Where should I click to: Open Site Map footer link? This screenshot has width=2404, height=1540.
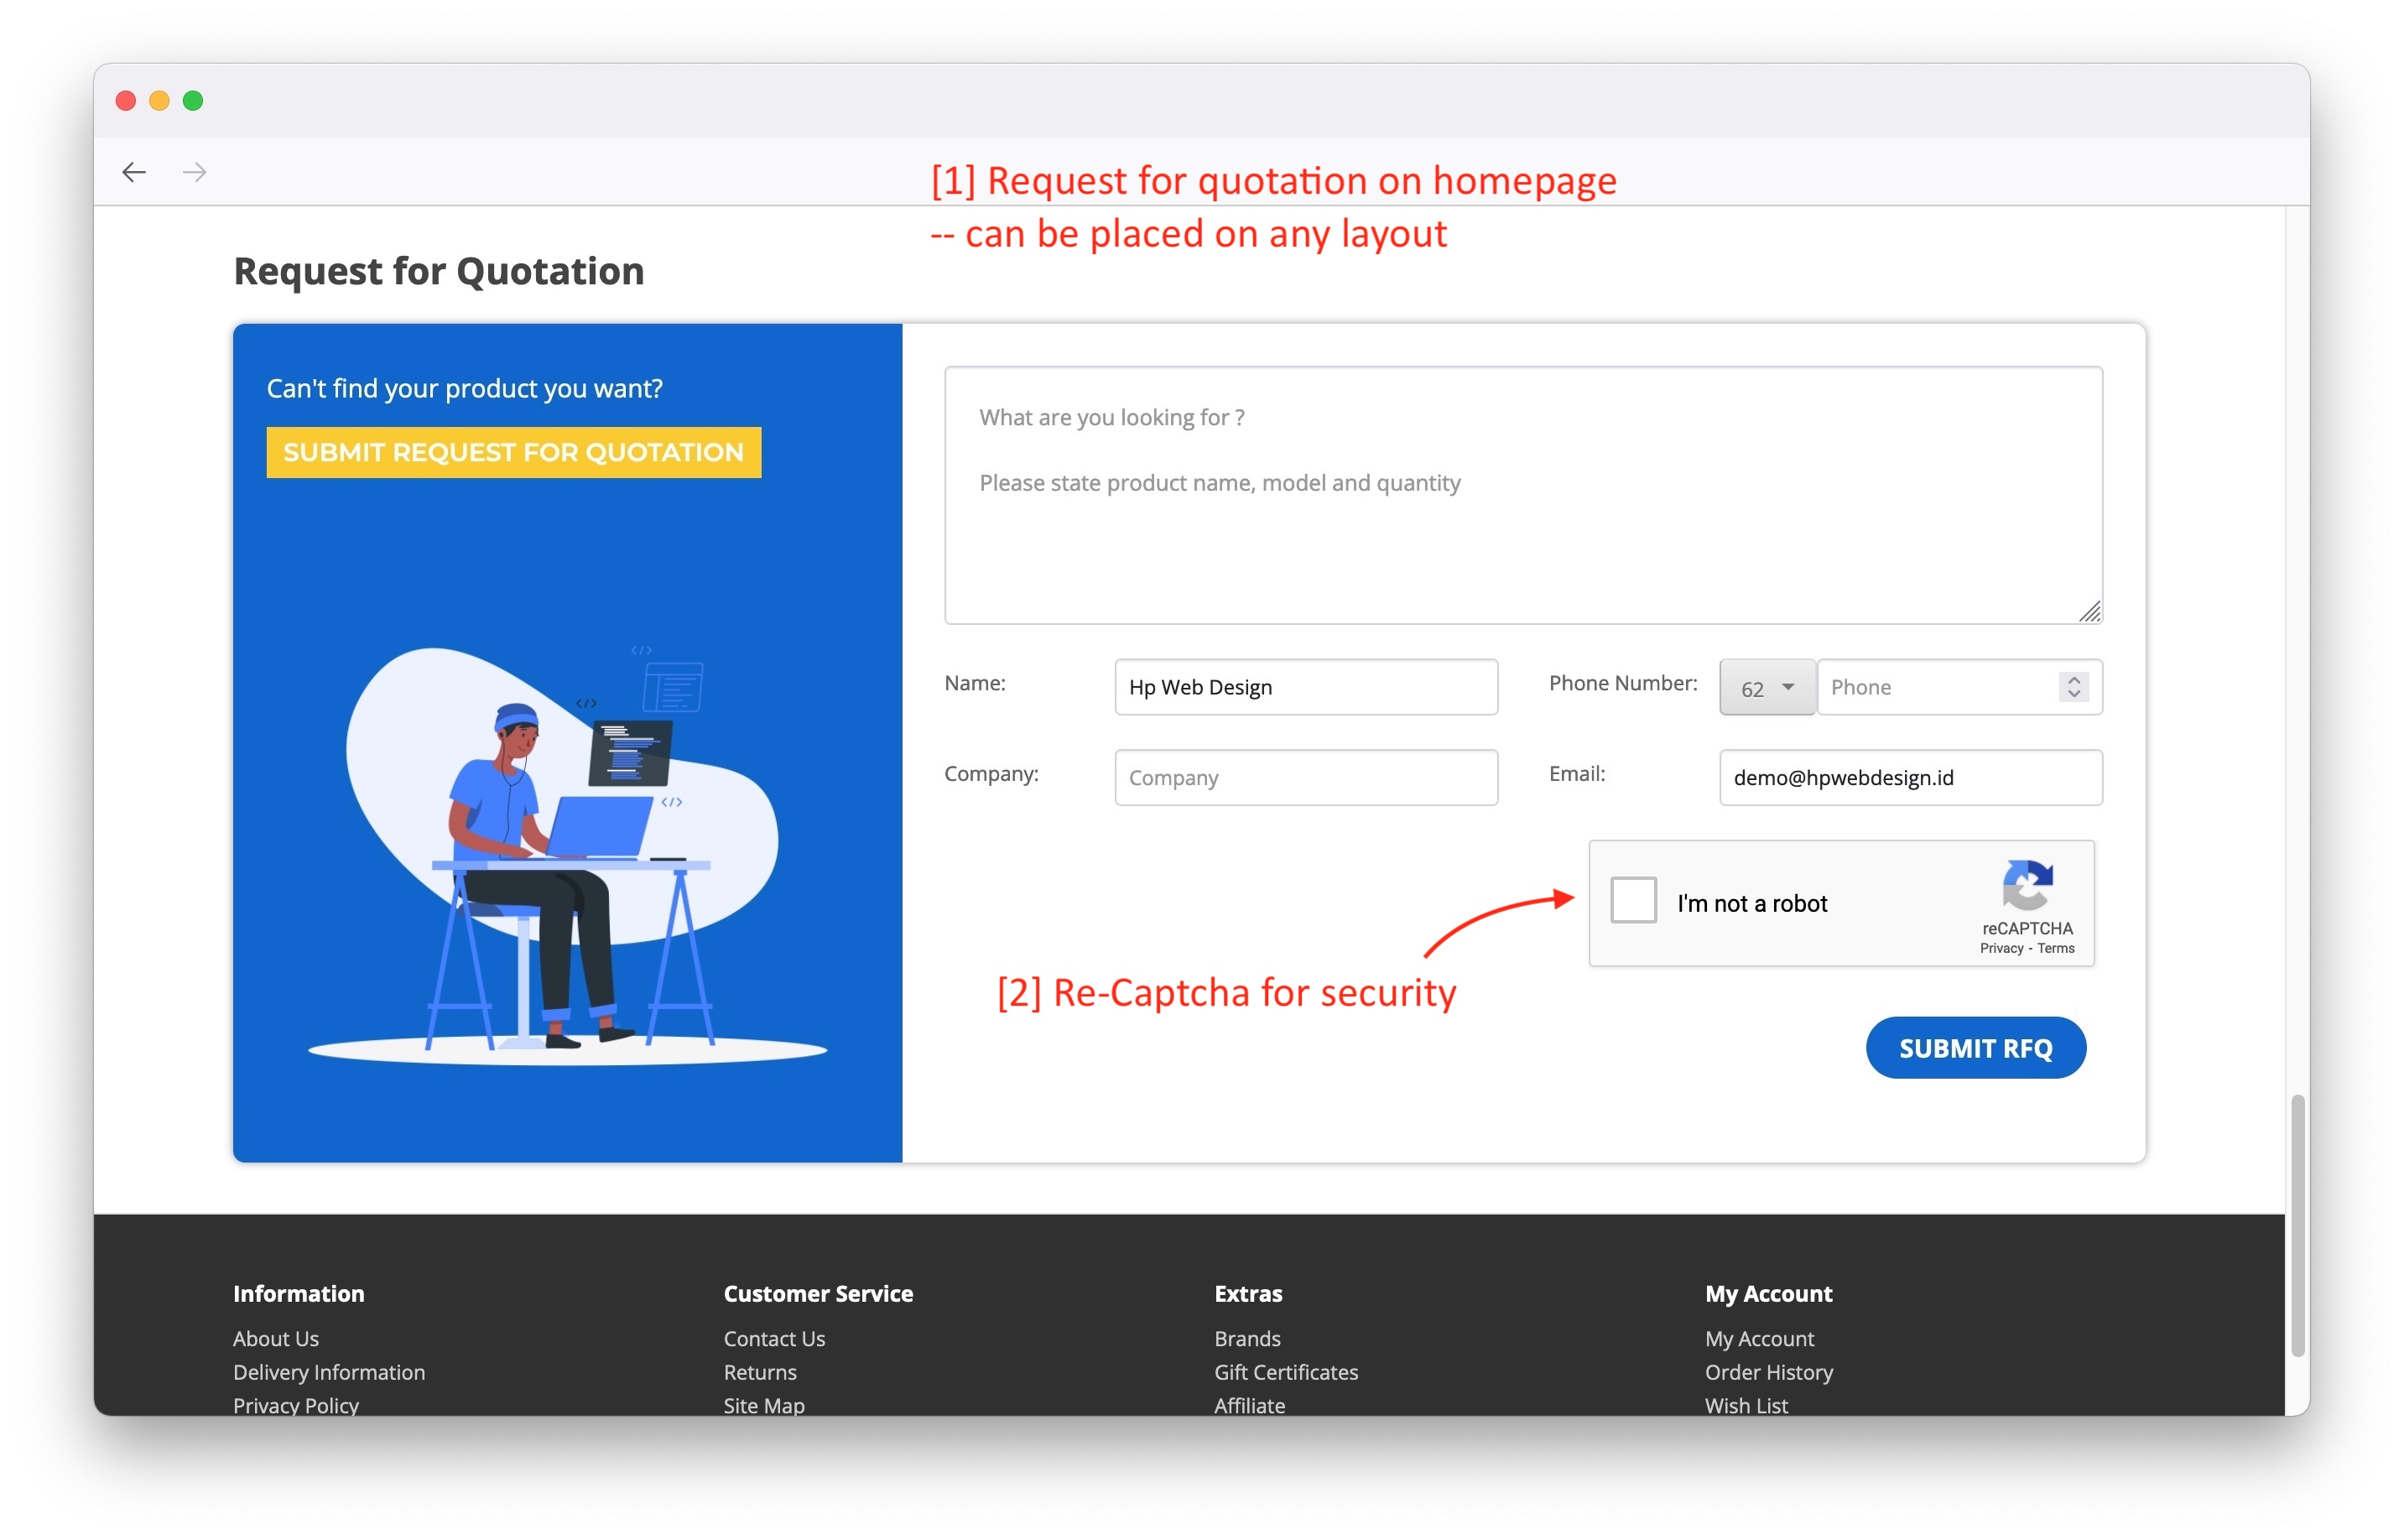[764, 1405]
